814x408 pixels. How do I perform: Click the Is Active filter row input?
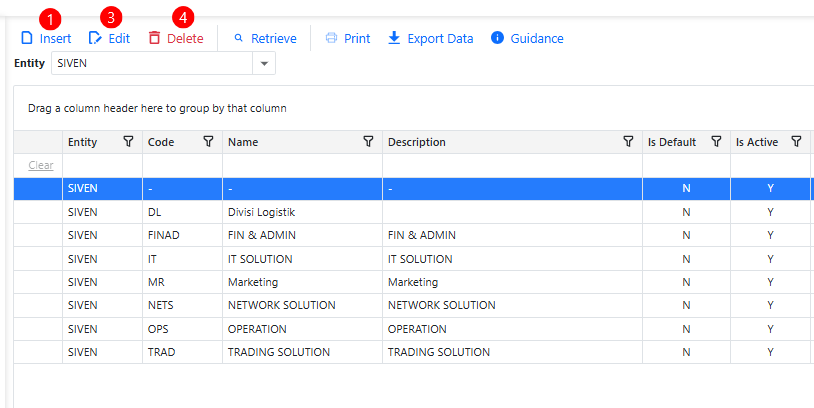pos(771,166)
